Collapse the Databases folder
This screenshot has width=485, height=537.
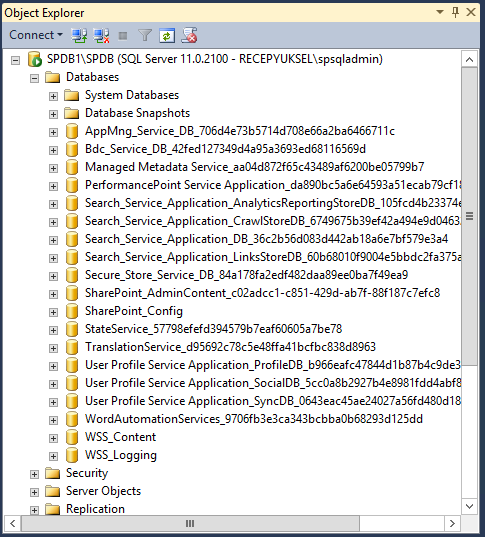(x=34, y=78)
